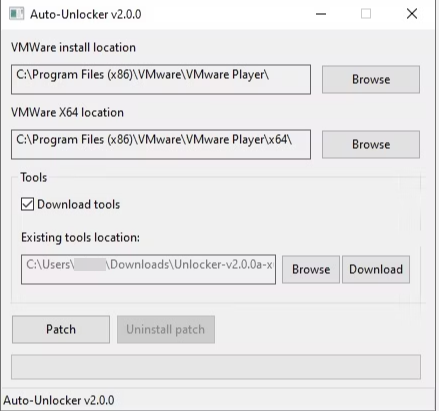
Task: Close the Auto-Unlocker window
Action: [x=412, y=14]
